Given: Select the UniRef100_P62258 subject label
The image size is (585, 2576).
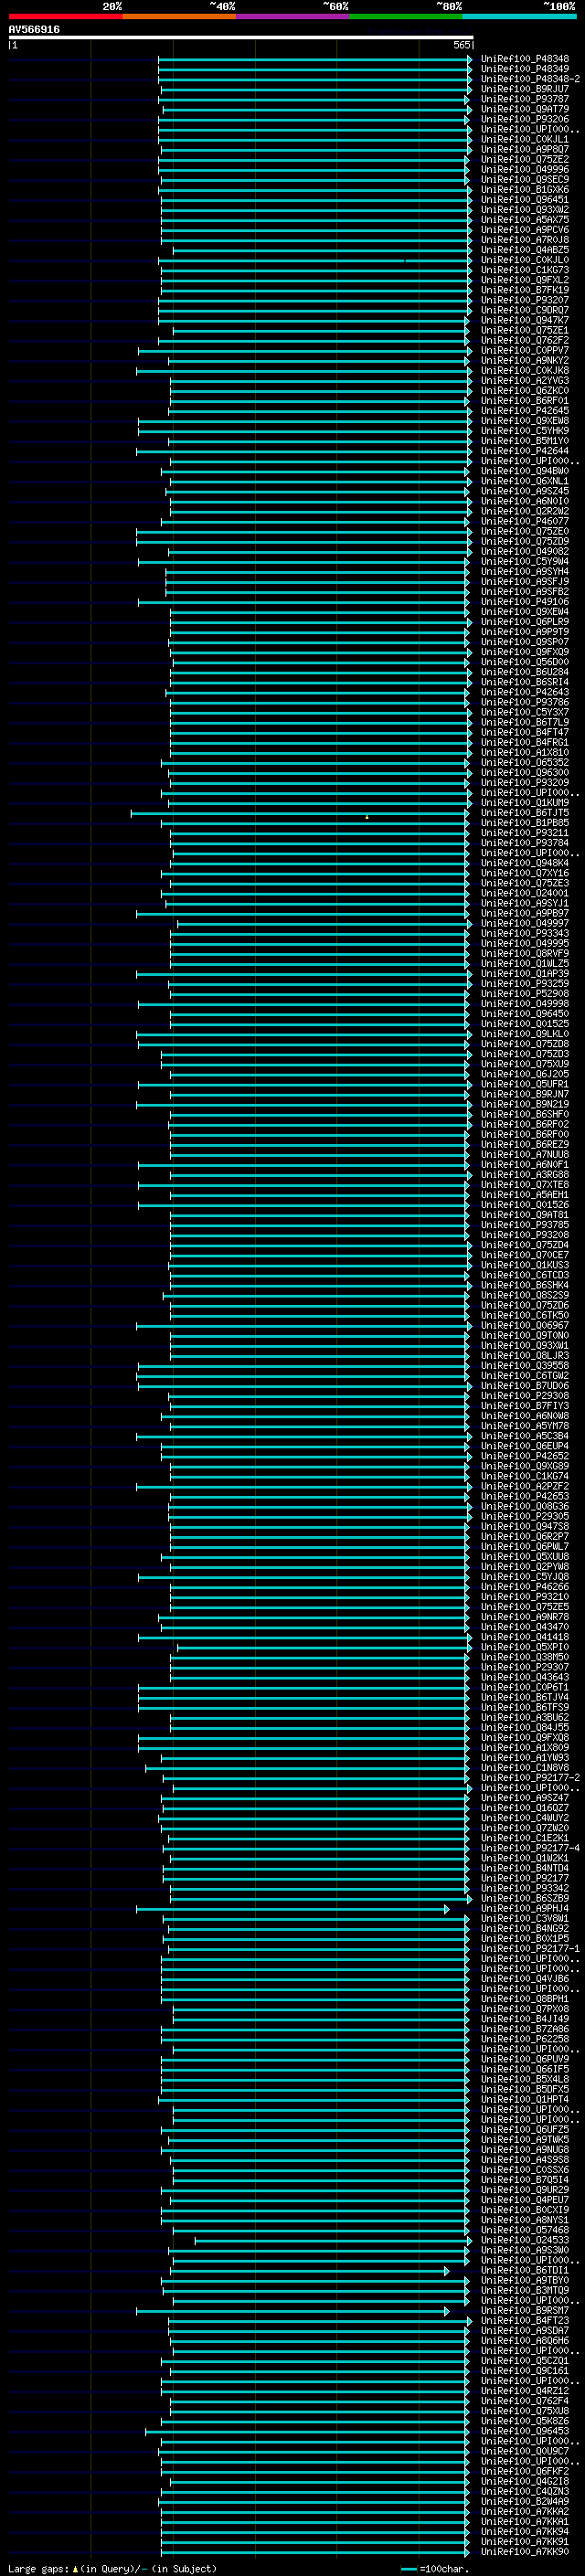Looking at the screenshot, I should coord(524,2039).
